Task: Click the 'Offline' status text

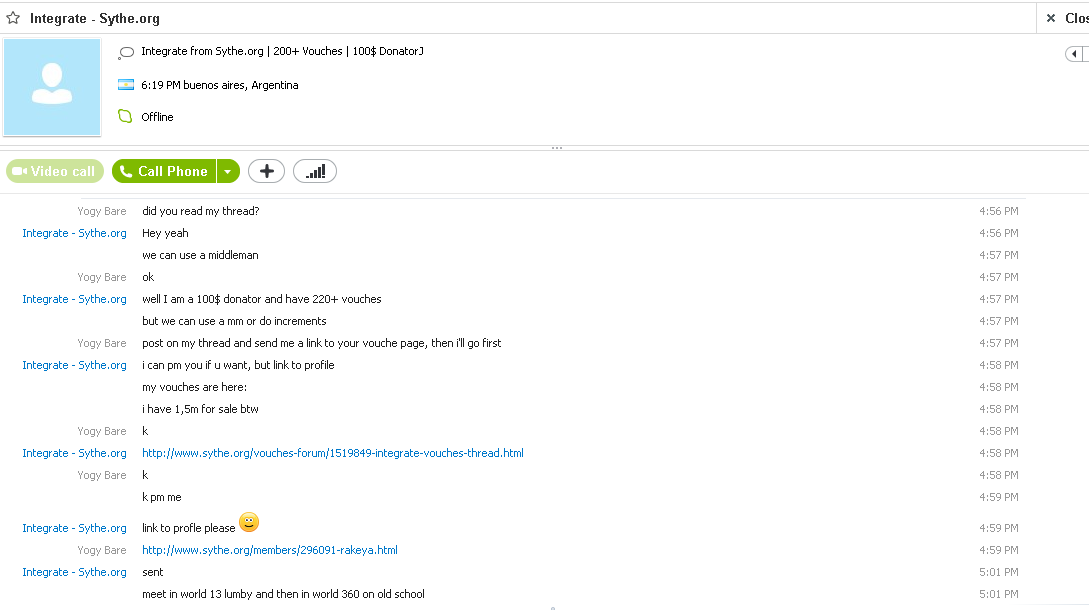Action: (157, 117)
